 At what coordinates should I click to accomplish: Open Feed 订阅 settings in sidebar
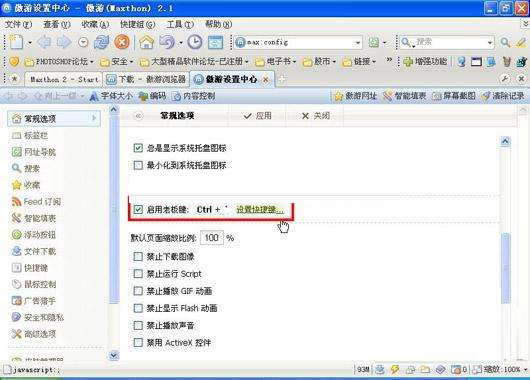(x=36, y=202)
